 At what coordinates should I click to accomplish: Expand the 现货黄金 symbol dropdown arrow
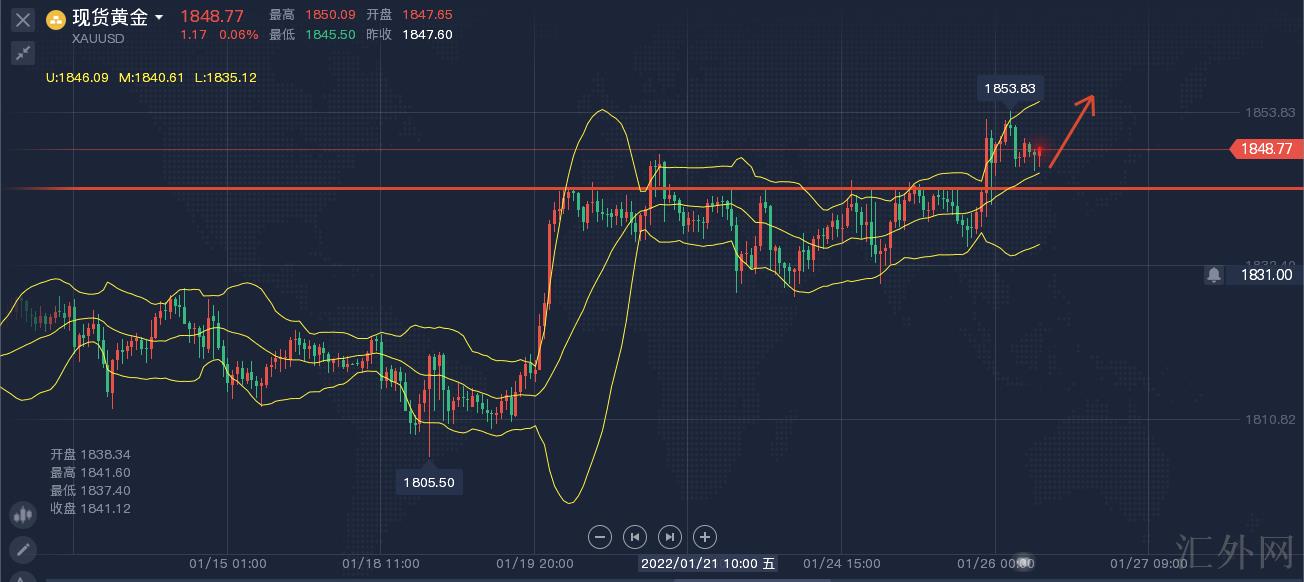[x=159, y=18]
